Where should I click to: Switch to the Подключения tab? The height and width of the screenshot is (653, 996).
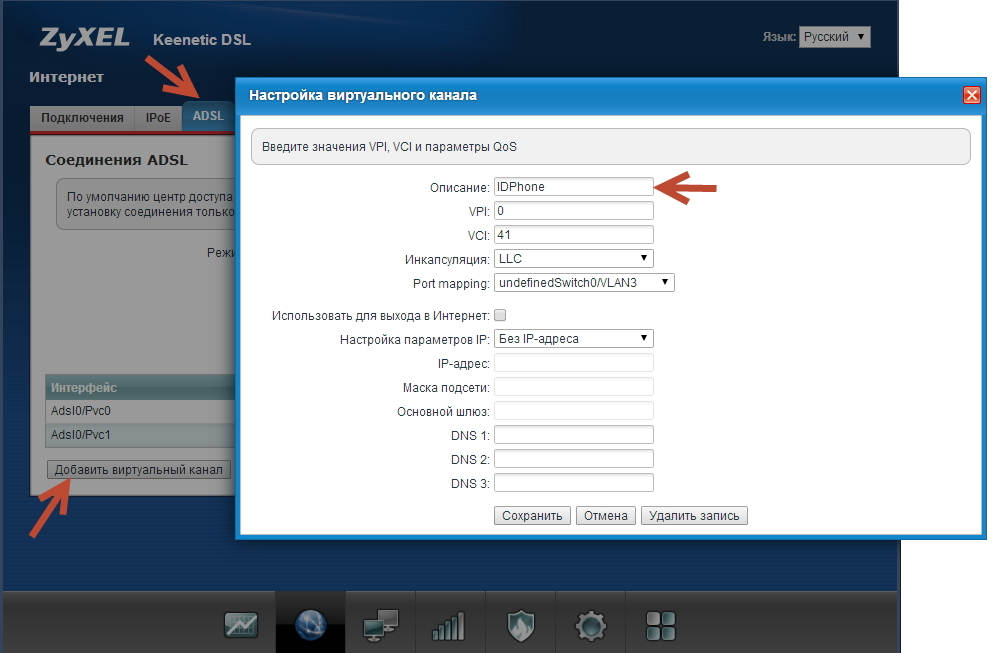tap(82, 117)
